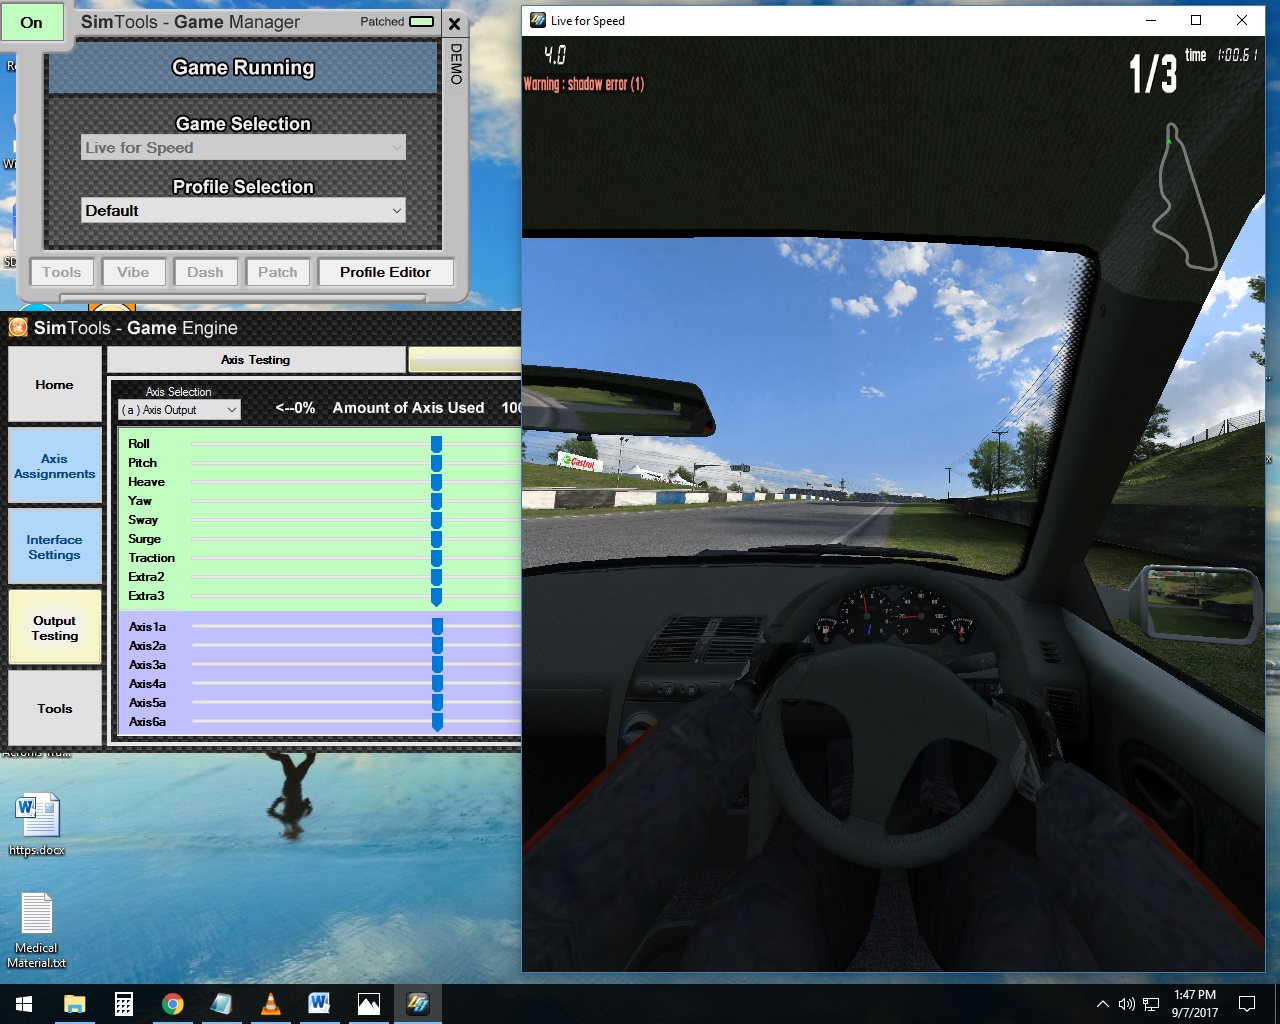Click the Live for Speed title bar icon
1280x1024 pixels.
click(538, 20)
